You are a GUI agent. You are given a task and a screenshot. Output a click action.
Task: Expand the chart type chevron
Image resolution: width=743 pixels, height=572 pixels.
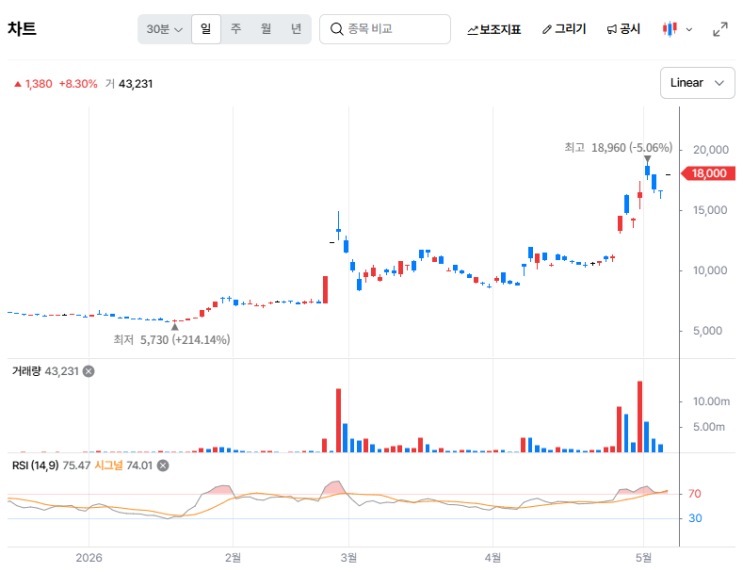click(x=689, y=29)
